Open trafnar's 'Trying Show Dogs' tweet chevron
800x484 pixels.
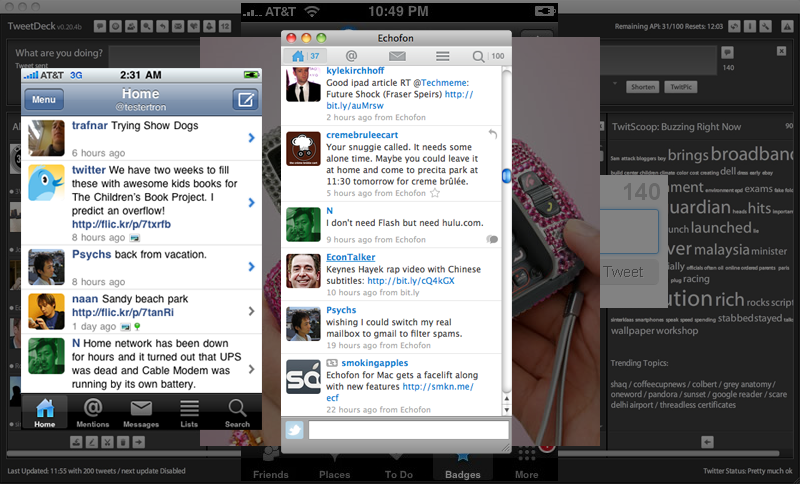(252, 138)
